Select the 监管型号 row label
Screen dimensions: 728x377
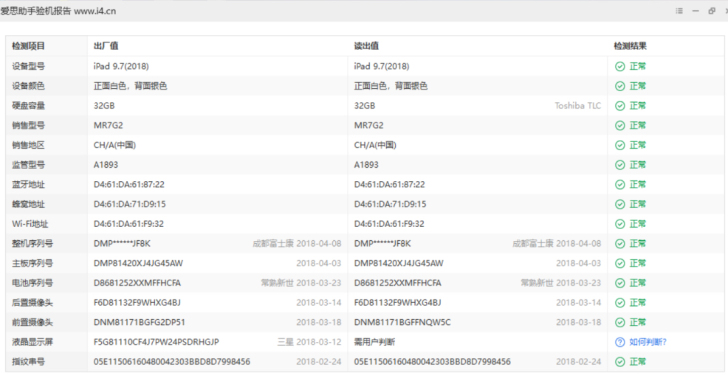[28, 165]
